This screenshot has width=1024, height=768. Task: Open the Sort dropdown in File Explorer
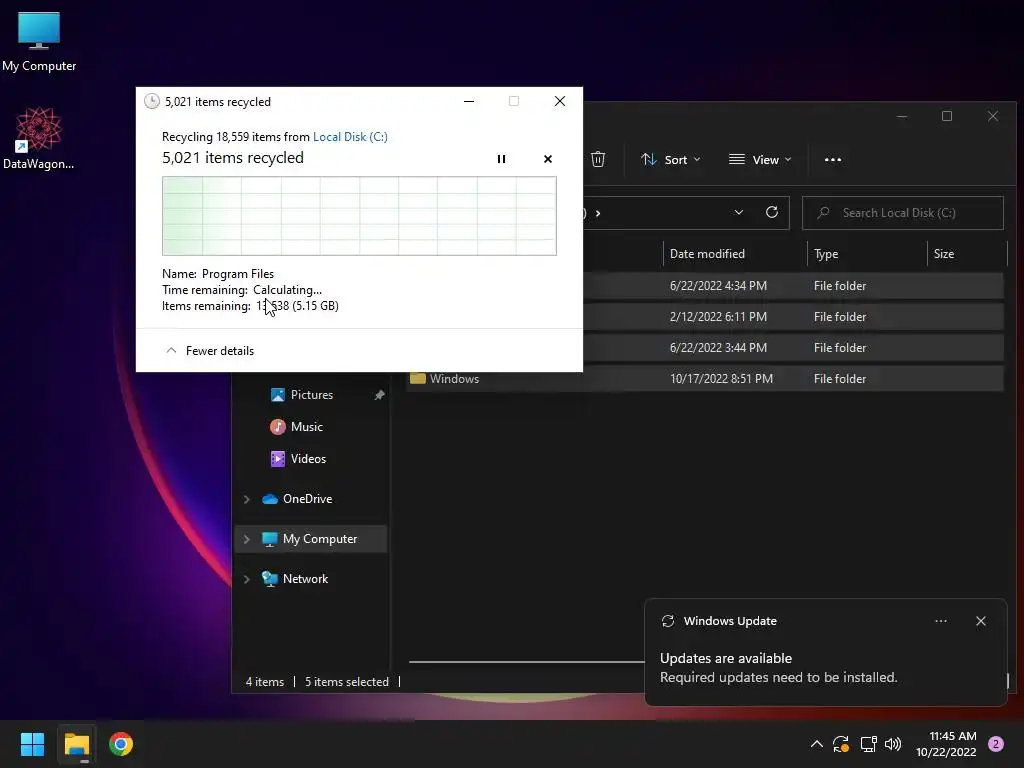671,159
